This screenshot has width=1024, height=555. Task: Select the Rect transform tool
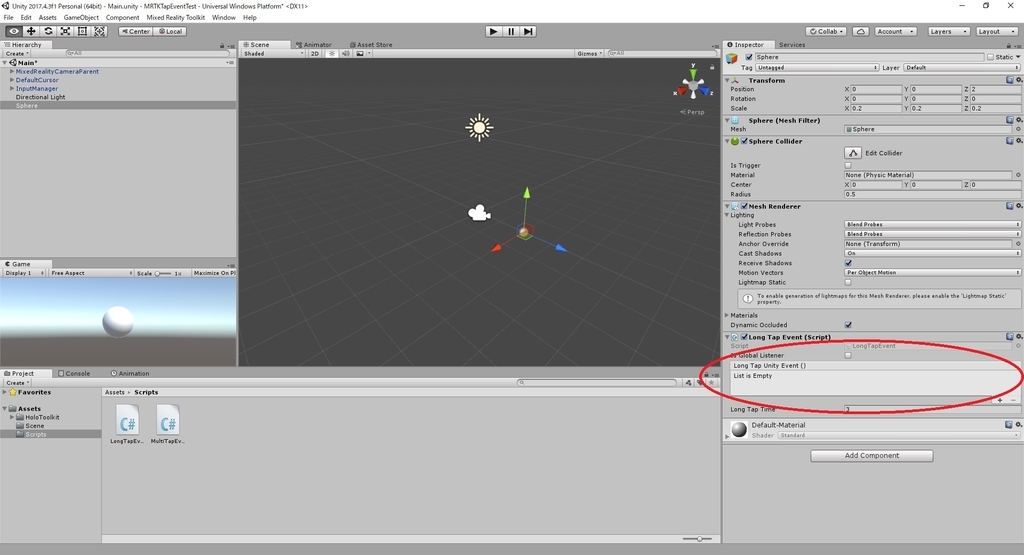[82, 31]
